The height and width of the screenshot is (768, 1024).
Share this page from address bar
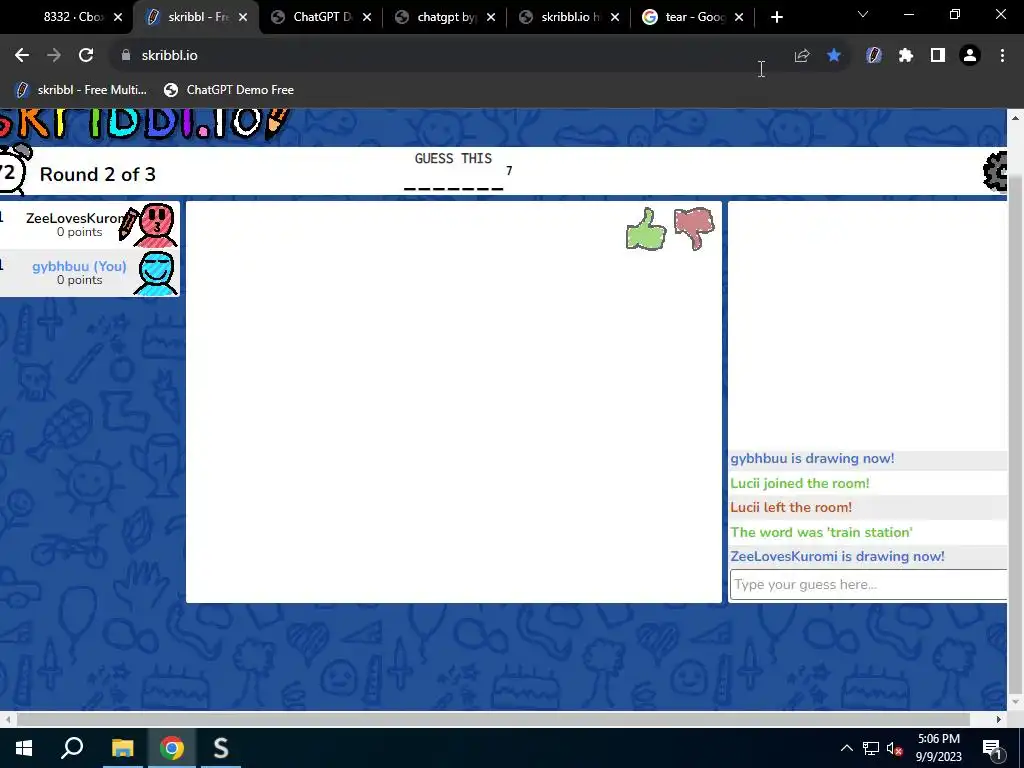coord(802,56)
